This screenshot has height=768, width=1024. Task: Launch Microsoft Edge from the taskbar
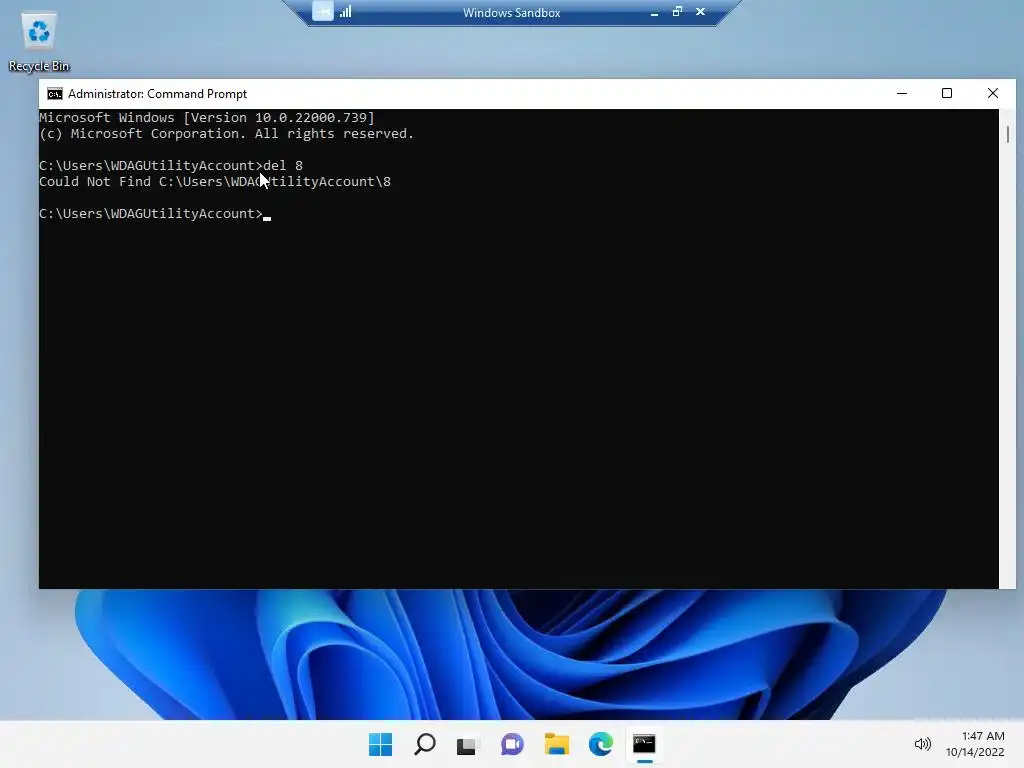tap(600, 744)
